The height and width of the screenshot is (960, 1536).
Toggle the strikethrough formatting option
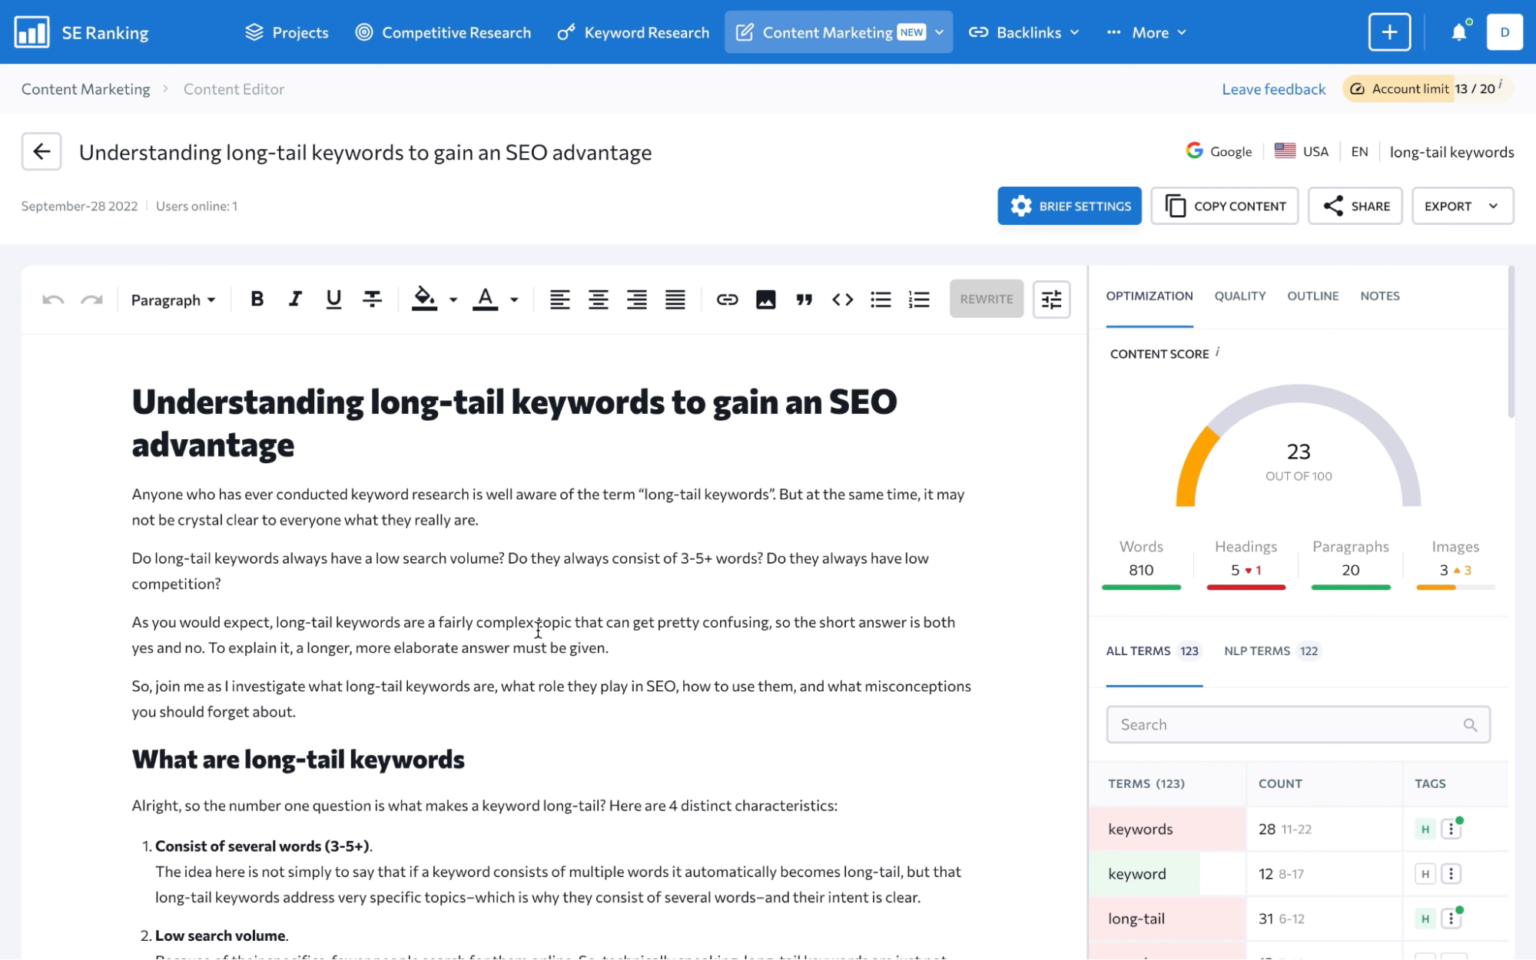pos(371,298)
